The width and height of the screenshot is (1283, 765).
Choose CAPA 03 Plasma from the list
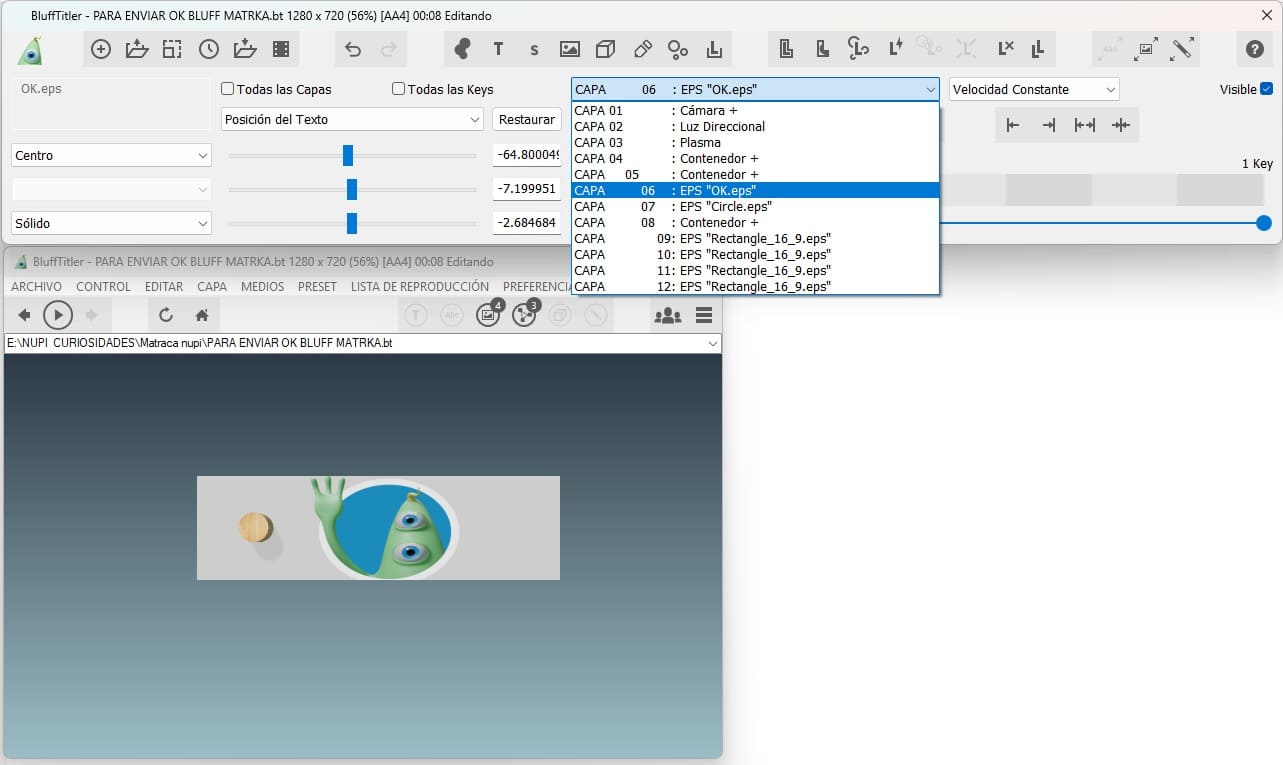coord(755,142)
